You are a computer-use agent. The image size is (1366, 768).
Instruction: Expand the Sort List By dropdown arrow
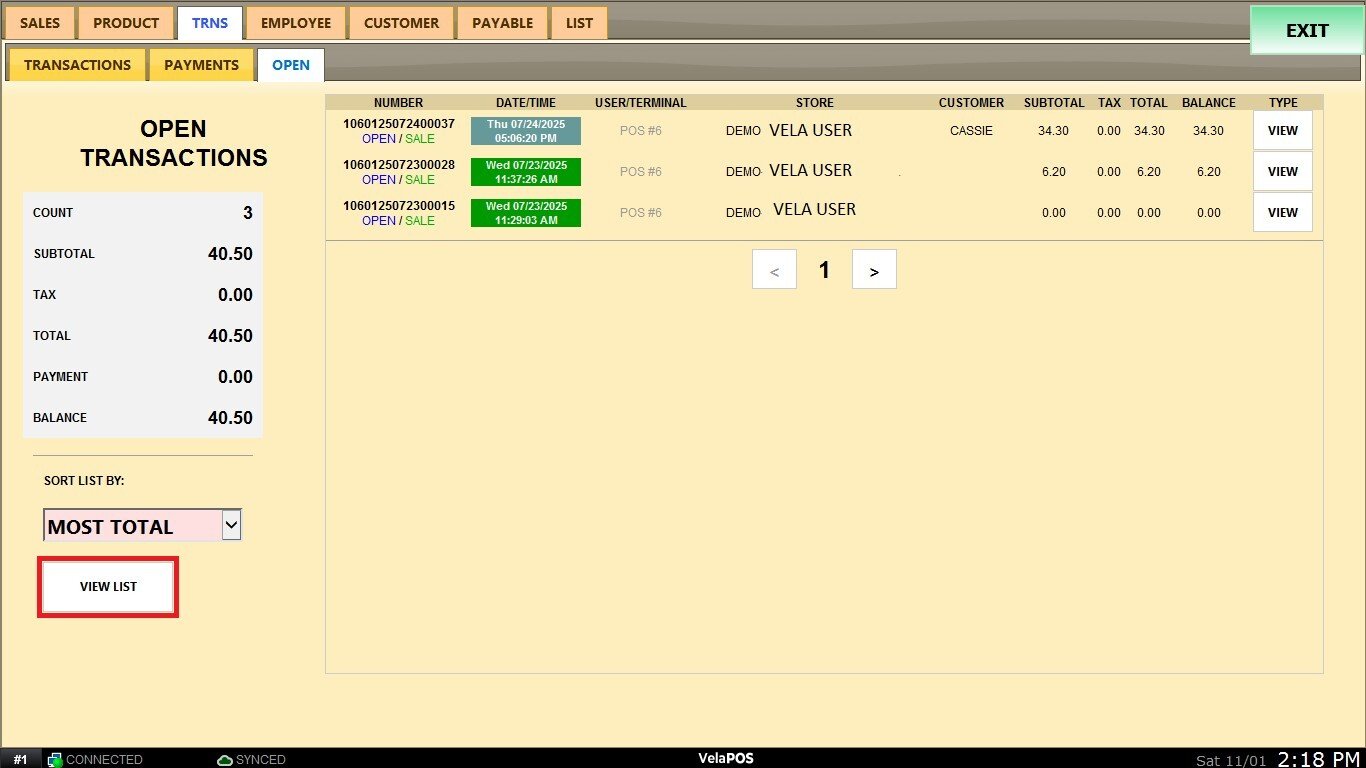231,525
